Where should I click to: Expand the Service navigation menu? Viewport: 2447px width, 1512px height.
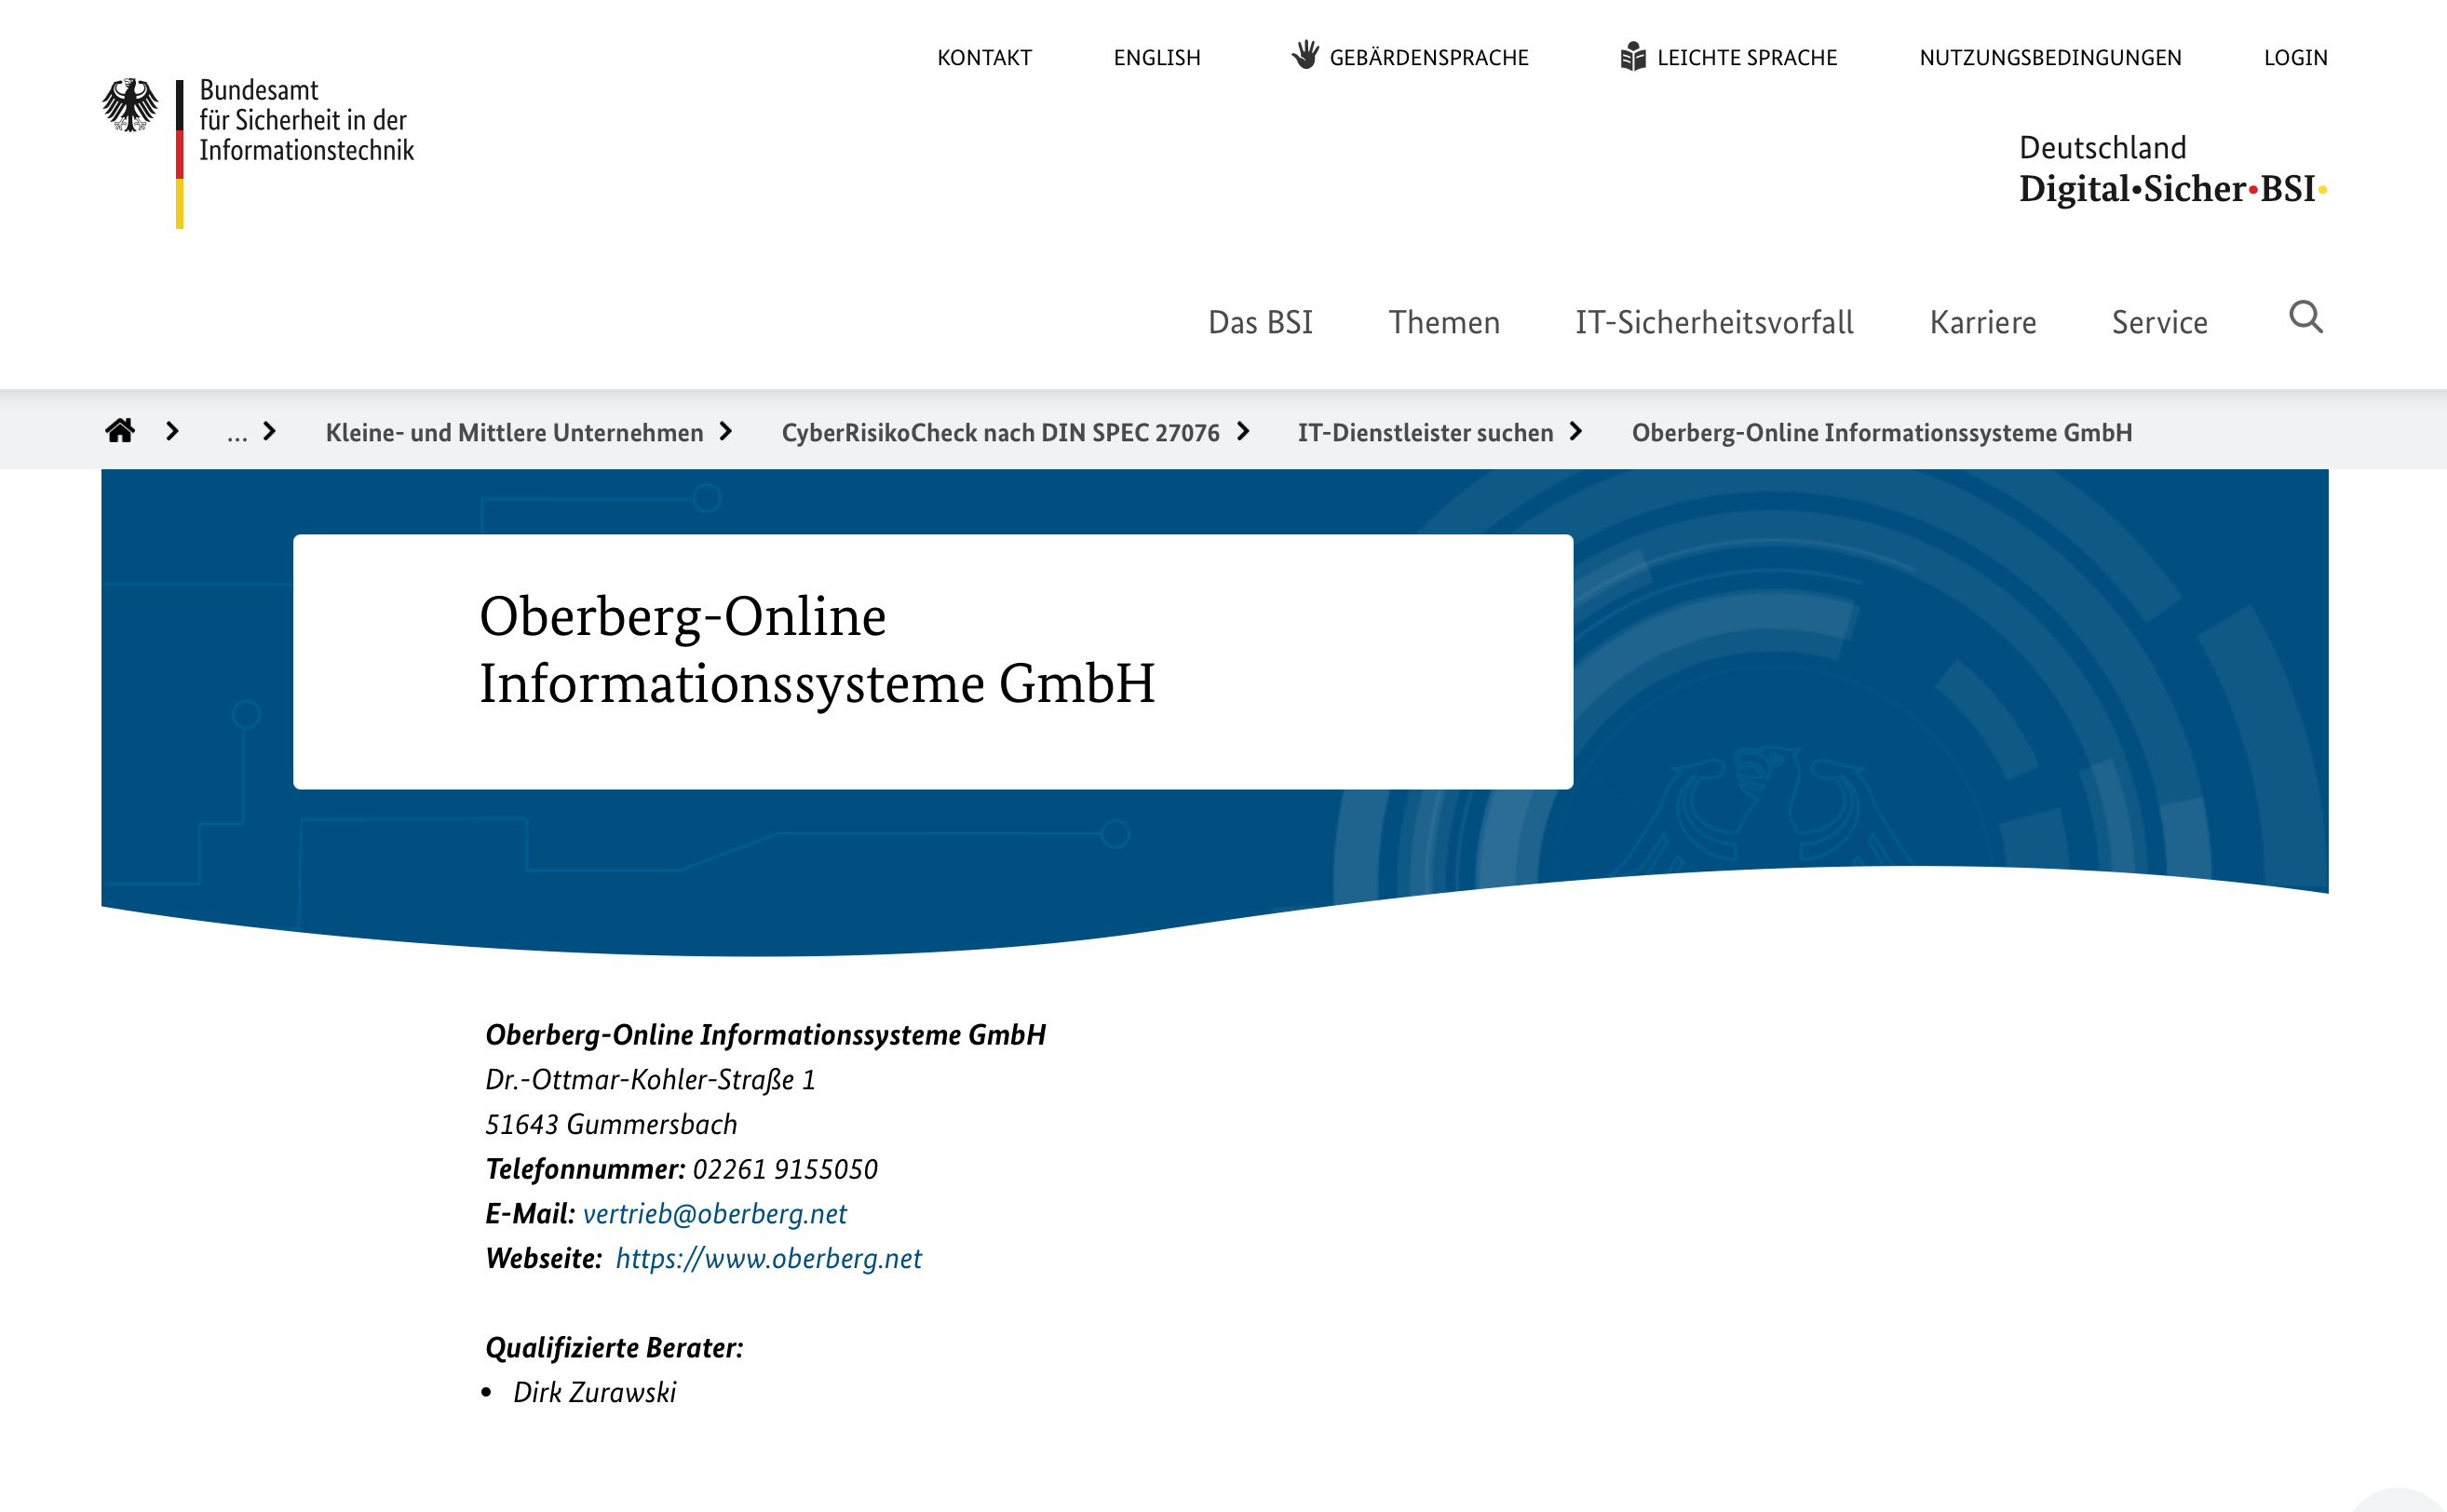click(2159, 322)
